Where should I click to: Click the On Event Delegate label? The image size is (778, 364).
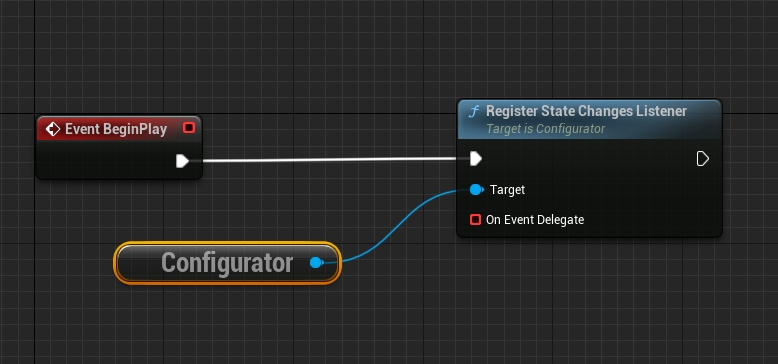coord(534,220)
